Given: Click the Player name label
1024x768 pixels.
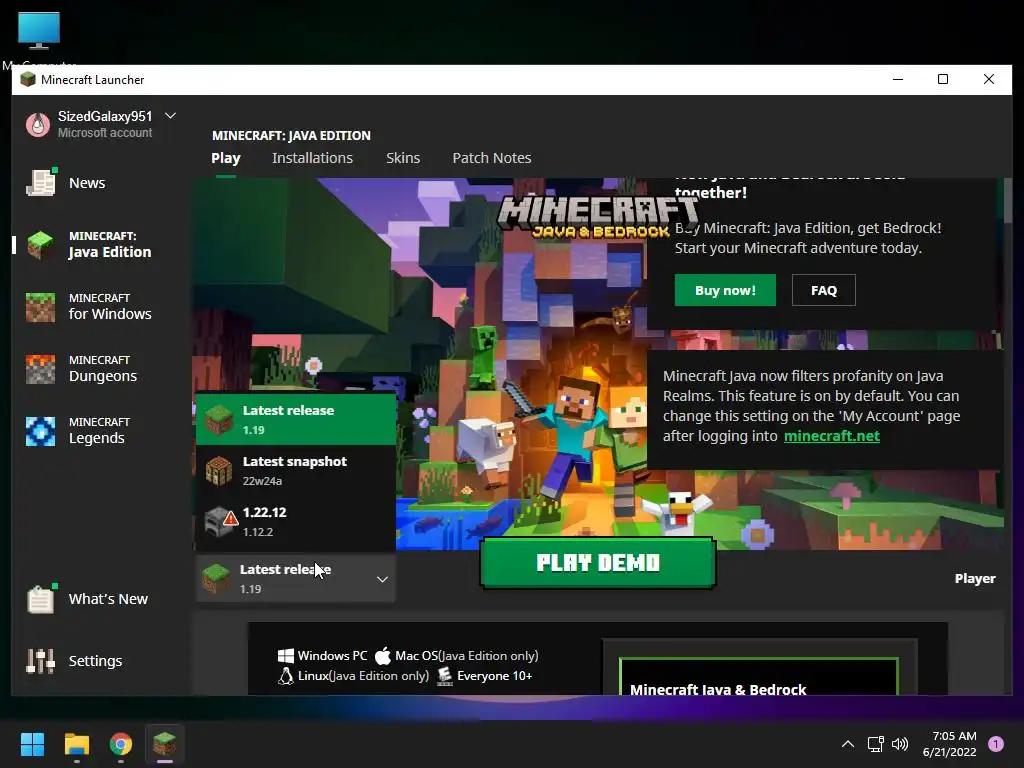Looking at the screenshot, I should tap(975, 579).
